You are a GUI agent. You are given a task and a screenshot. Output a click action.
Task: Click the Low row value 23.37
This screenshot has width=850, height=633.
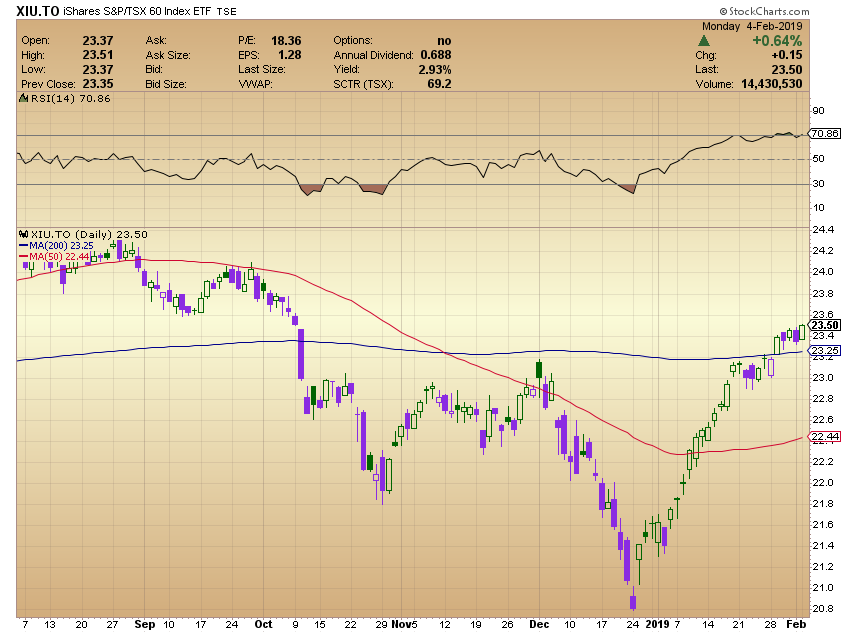(98, 69)
